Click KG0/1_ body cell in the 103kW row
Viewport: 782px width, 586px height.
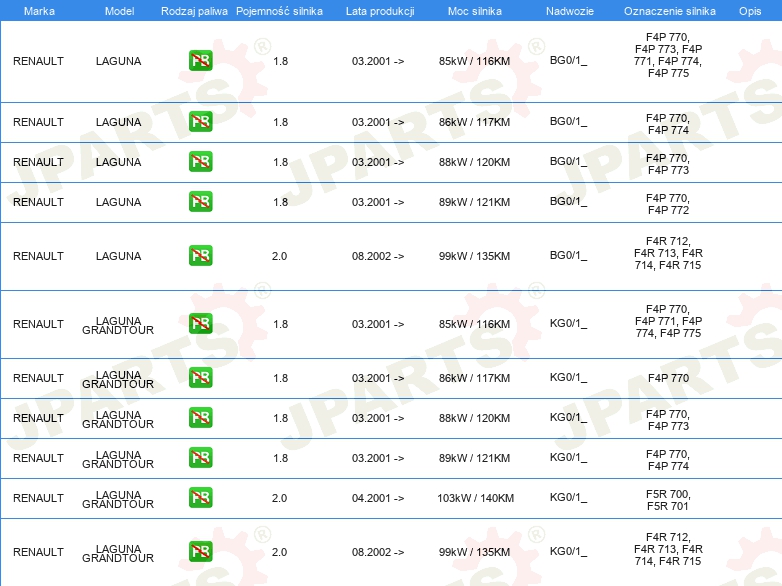[x=569, y=497]
